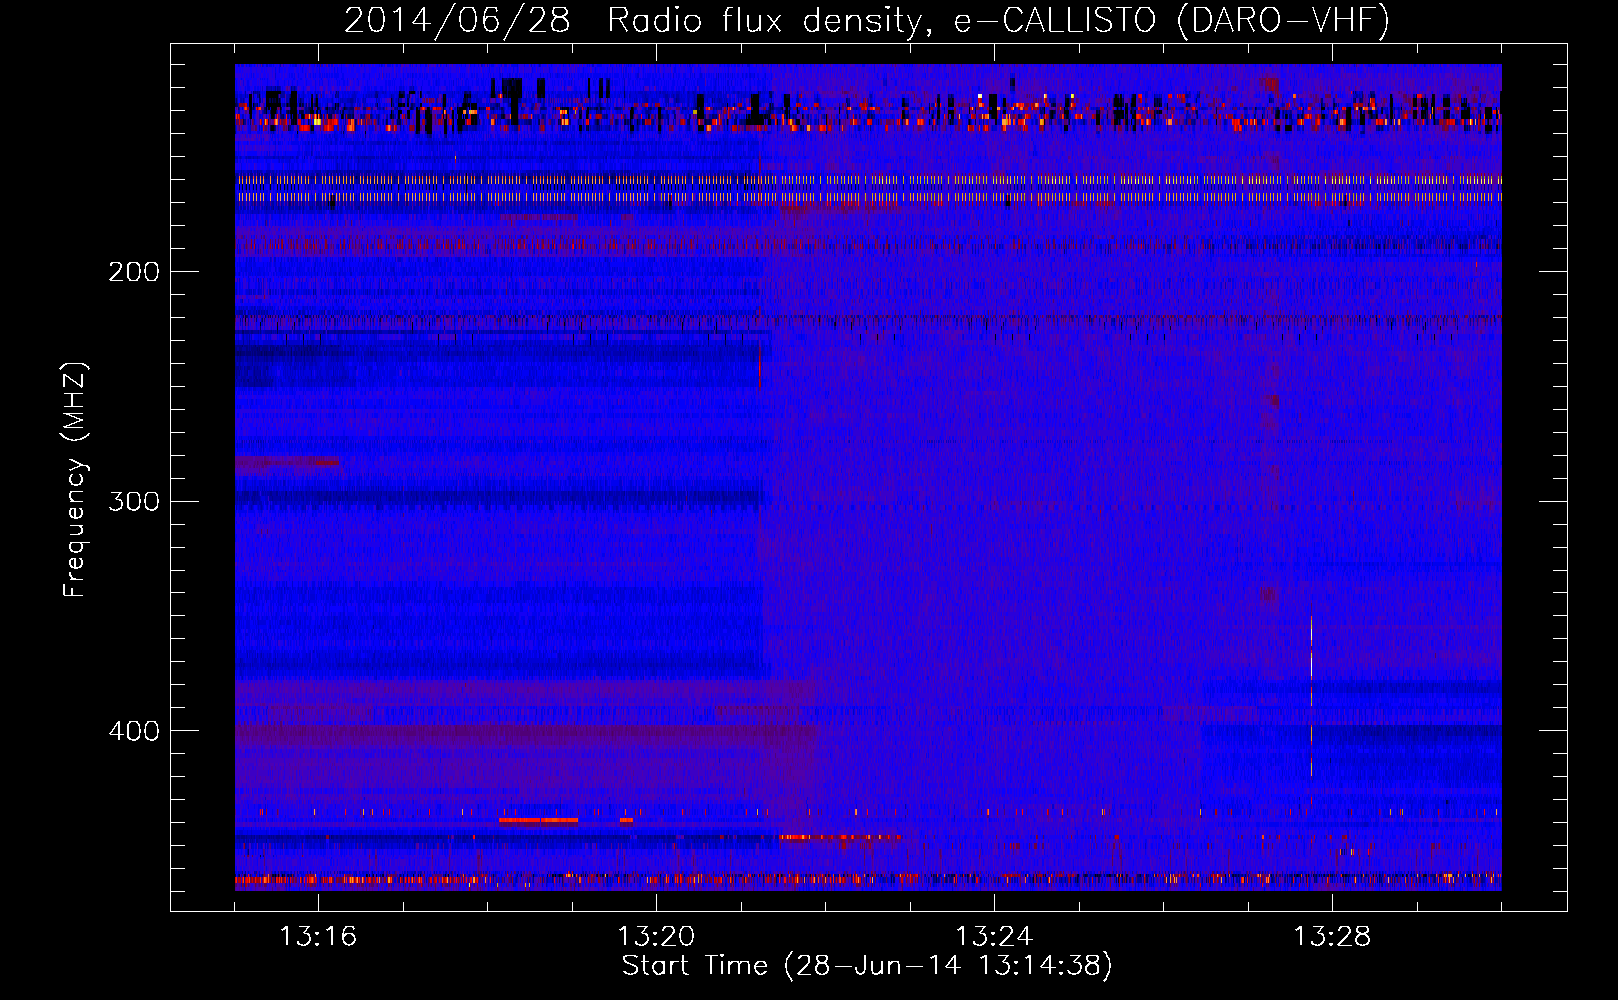Click the long red bar near 13:18
Viewport: 1618px width, 1000px height.
coord(538,820)
